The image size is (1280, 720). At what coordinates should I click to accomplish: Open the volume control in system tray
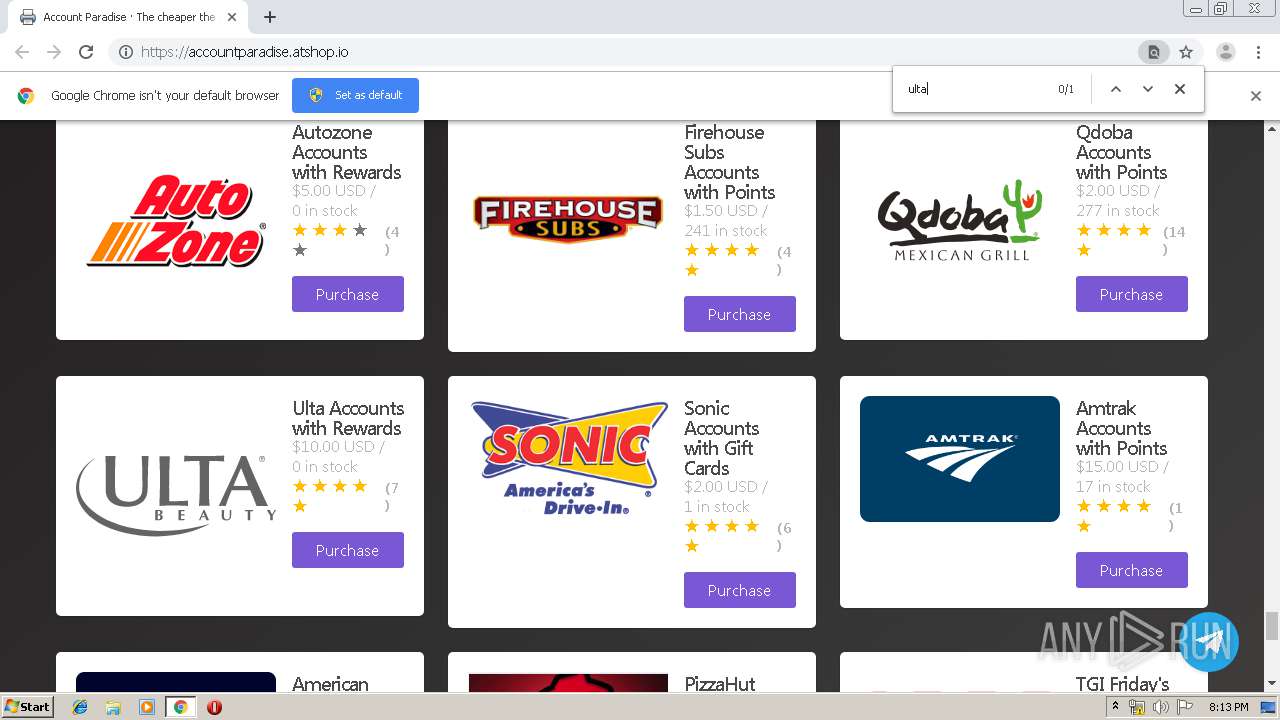(1160, 707)
